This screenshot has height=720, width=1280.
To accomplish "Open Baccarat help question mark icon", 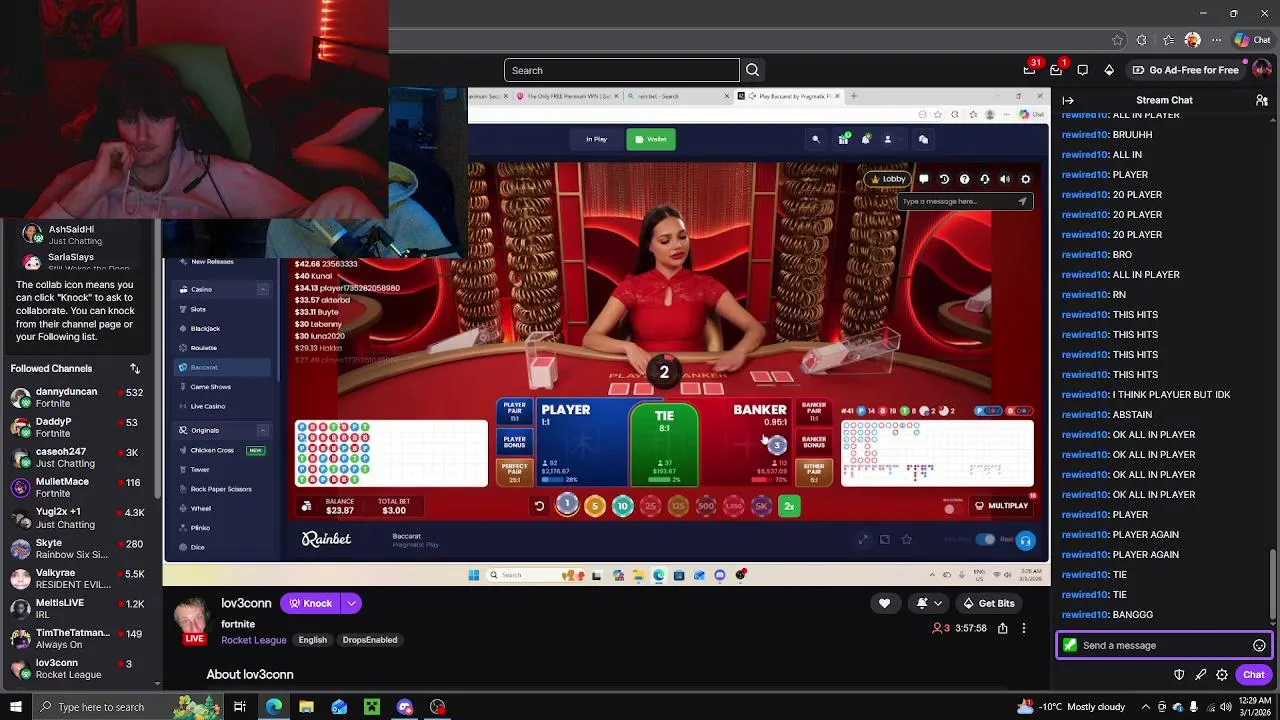I will 964,179.
